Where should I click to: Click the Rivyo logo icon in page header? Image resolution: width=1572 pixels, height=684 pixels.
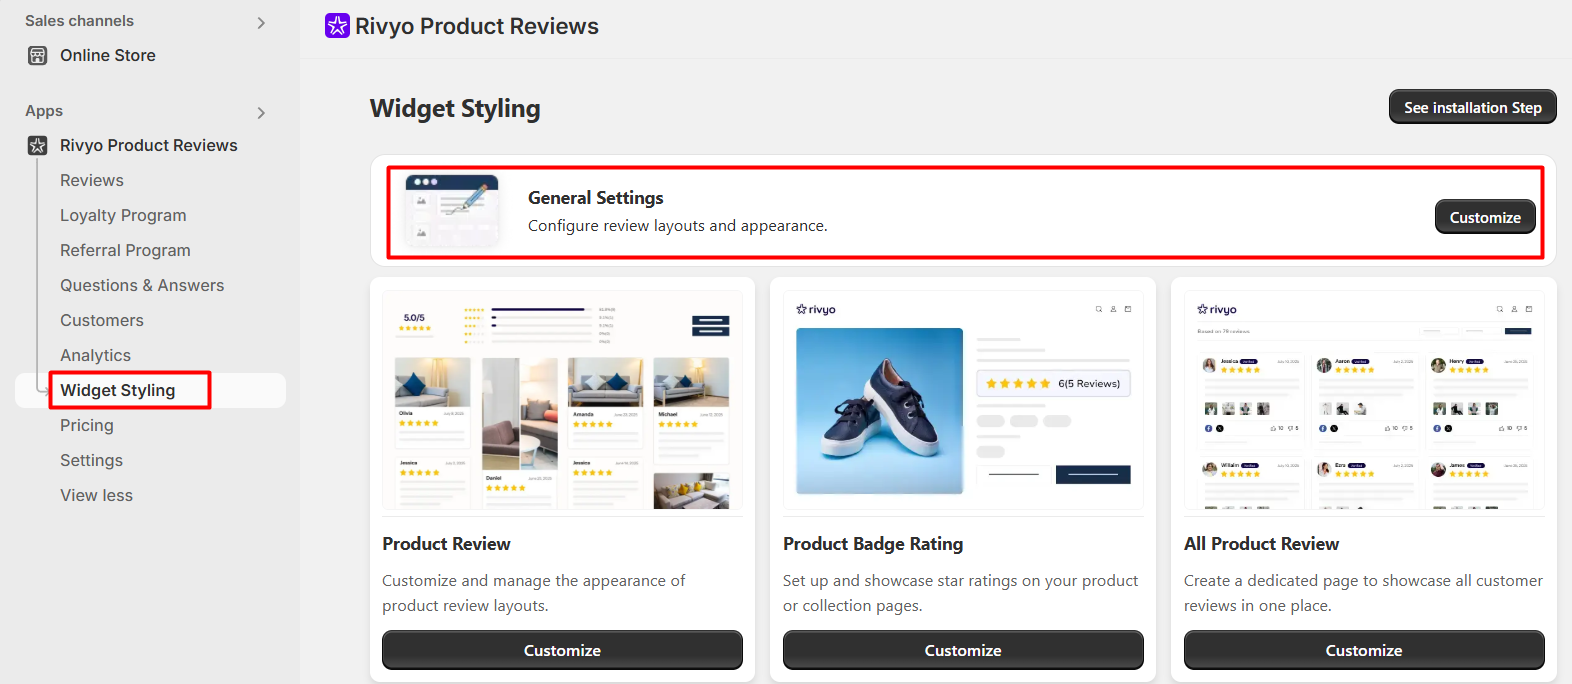(x=337, y=26)
